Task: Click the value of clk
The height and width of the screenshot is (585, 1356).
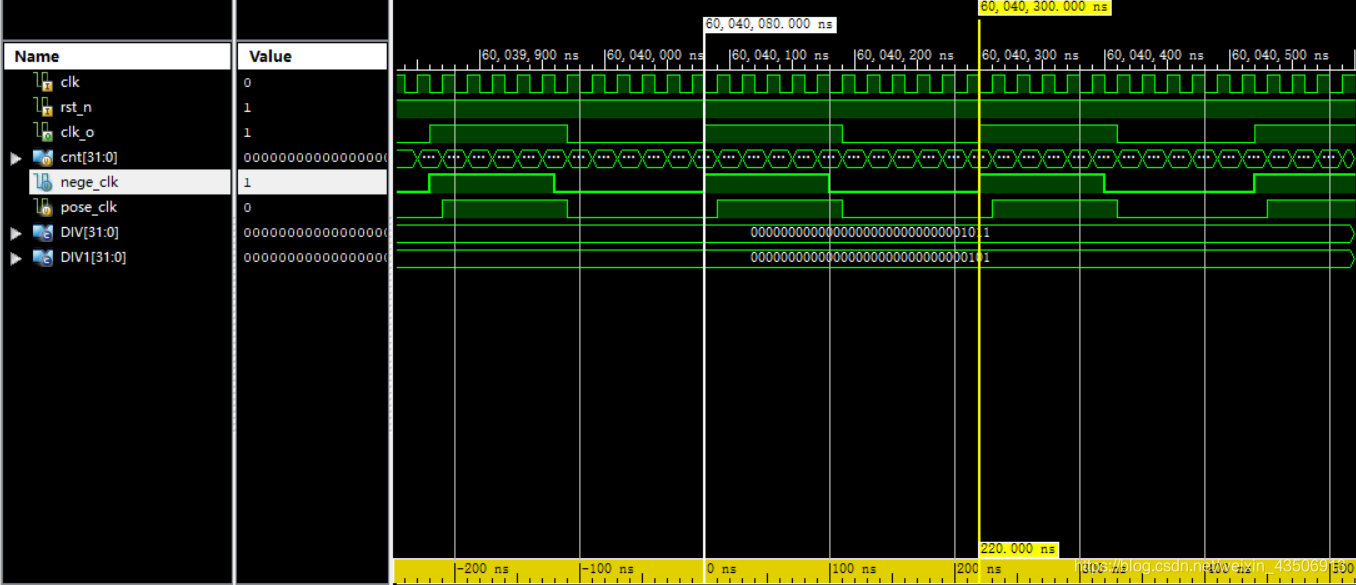Action: pos(248,82)
